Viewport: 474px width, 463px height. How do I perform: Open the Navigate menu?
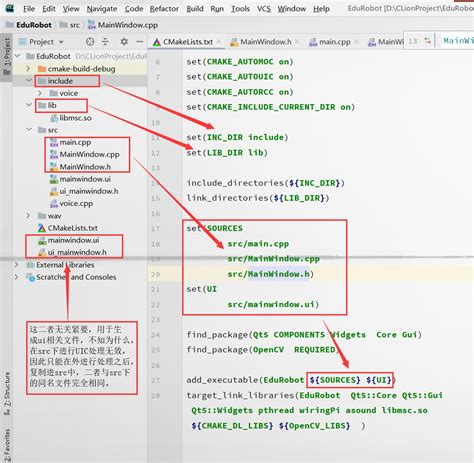click(x=102, y=9)
